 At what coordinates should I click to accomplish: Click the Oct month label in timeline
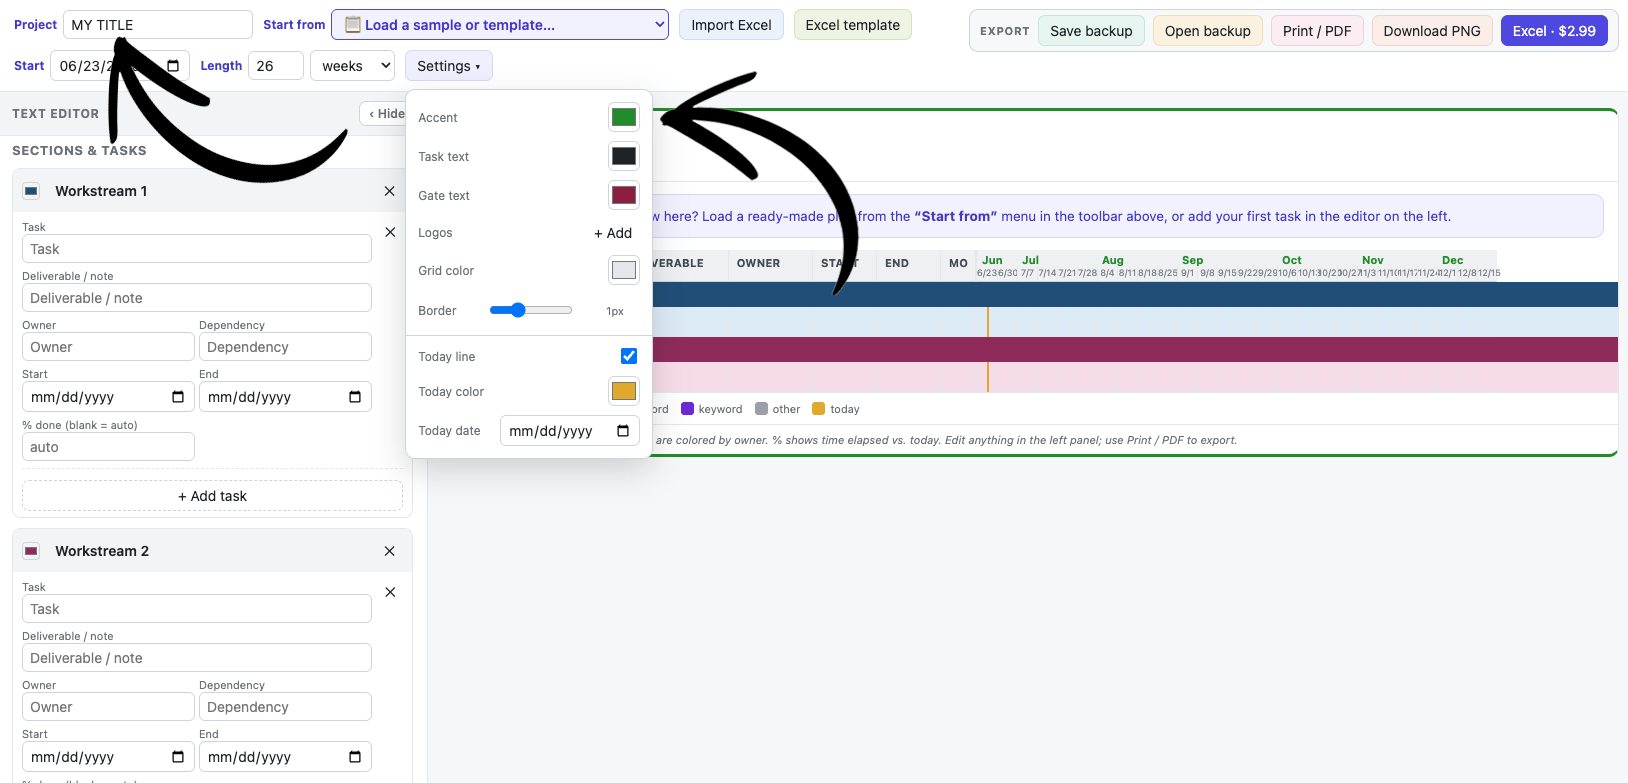(1292, 260)
